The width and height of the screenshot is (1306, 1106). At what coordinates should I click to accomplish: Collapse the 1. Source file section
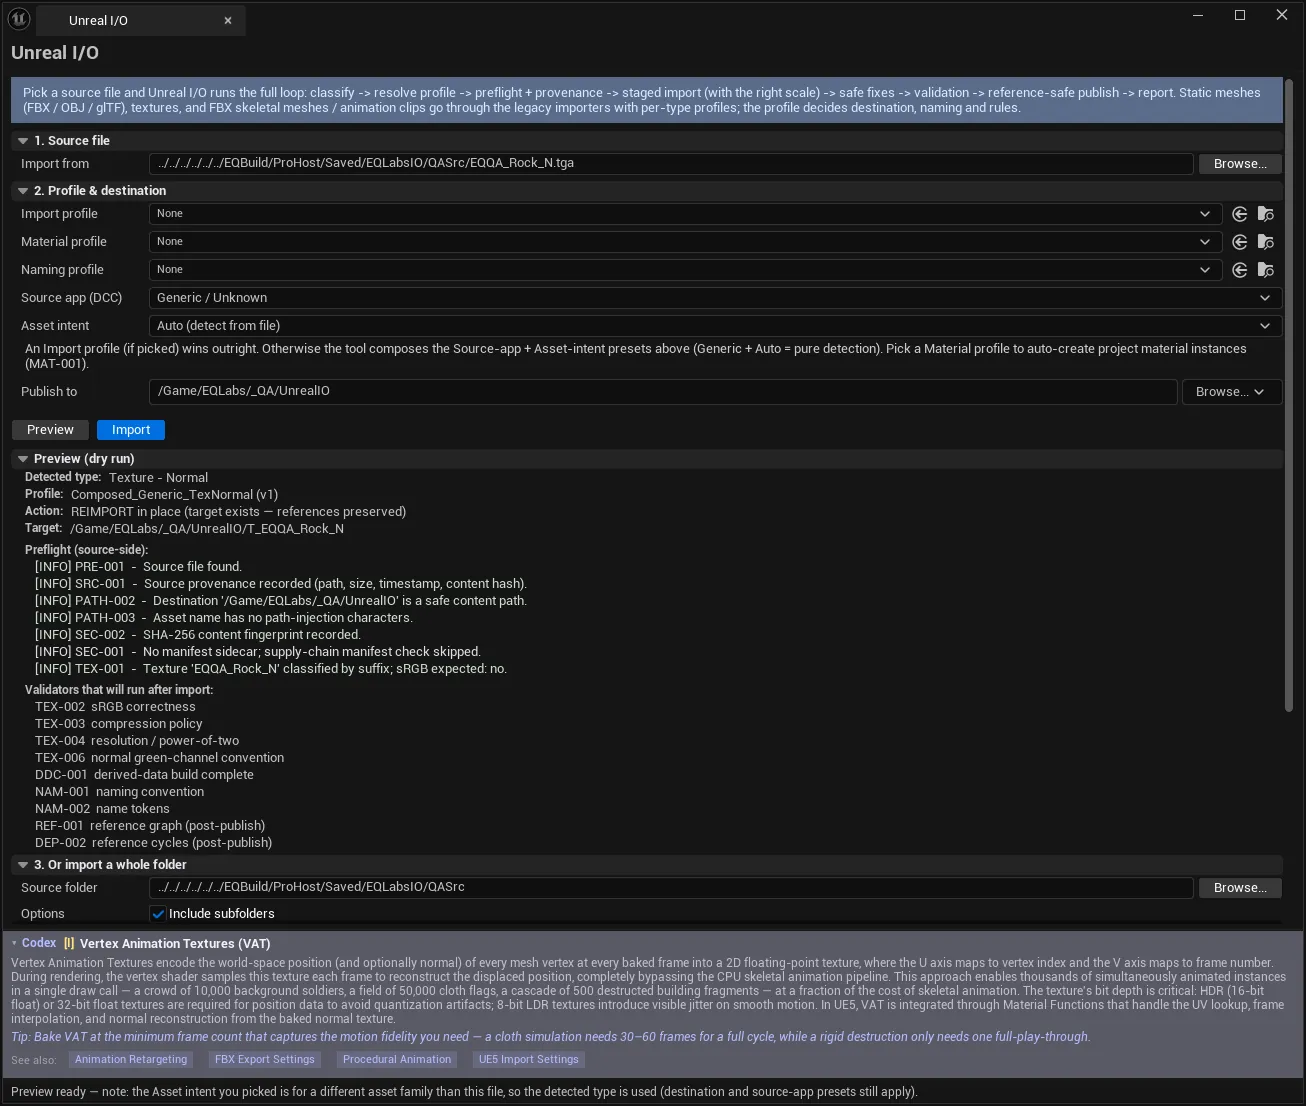23,141
